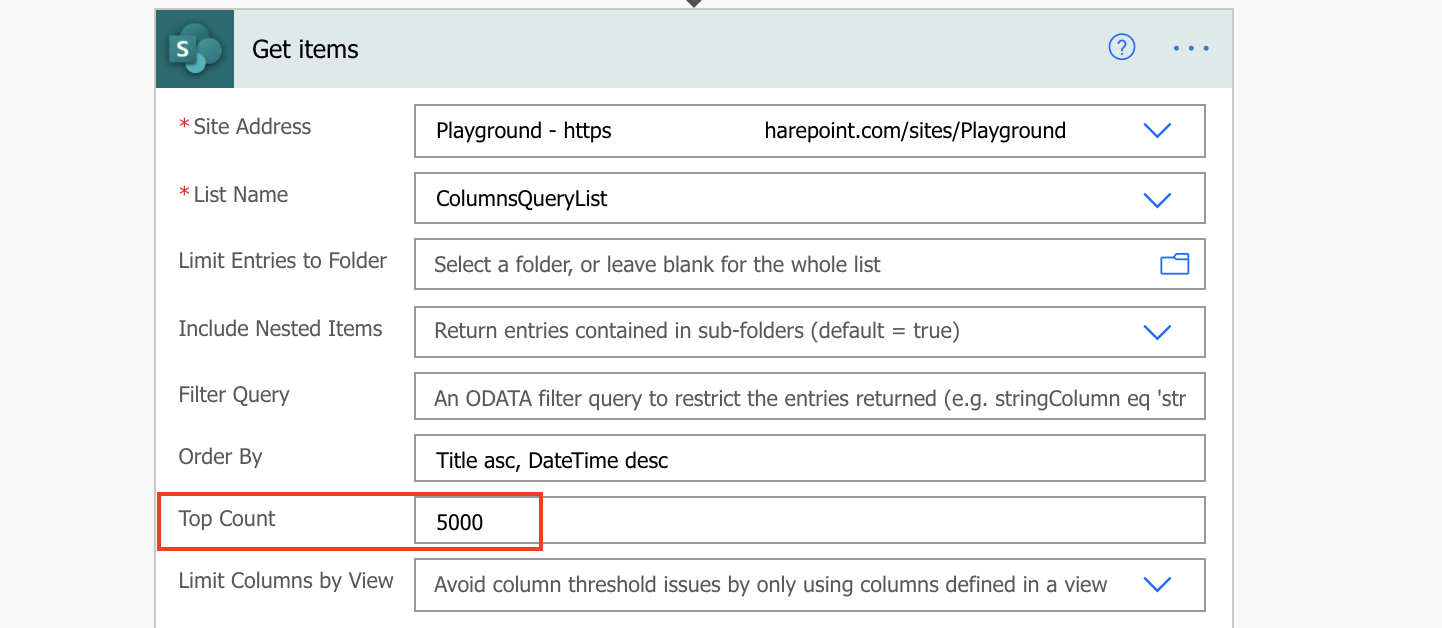
Task: Expand the List Name dropdown arrow
Action: point(1157,199)
